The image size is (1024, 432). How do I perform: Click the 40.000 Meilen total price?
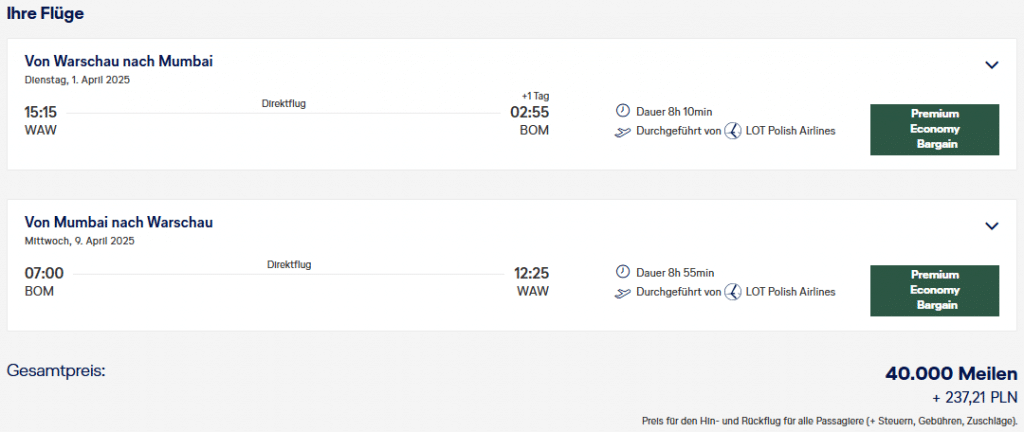[x=951, y=373]
